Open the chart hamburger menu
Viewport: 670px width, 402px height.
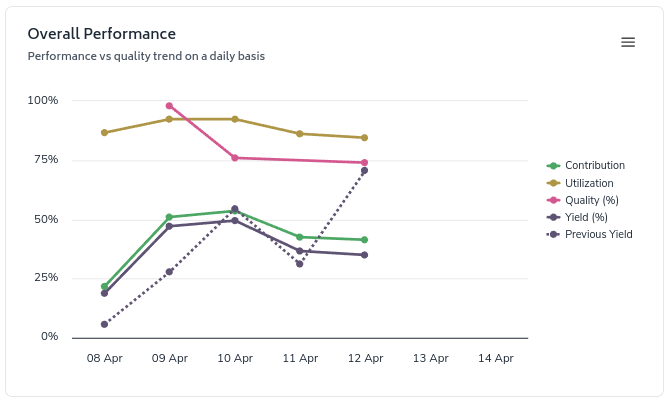(628, 42)
